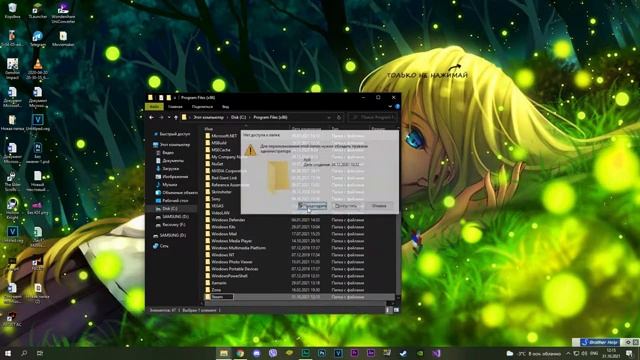Click Program Files (x86) breadcrumb

(270, 118)
